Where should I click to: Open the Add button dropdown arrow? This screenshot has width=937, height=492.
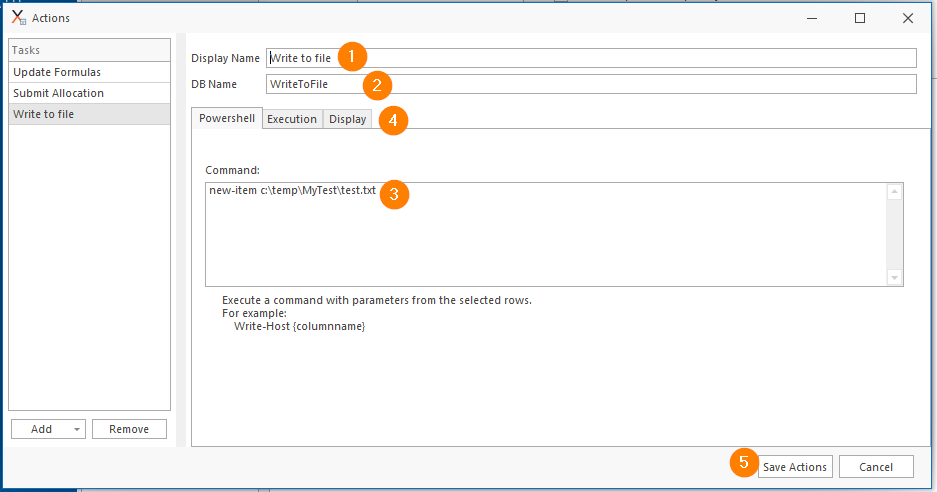tap(77, 429)
